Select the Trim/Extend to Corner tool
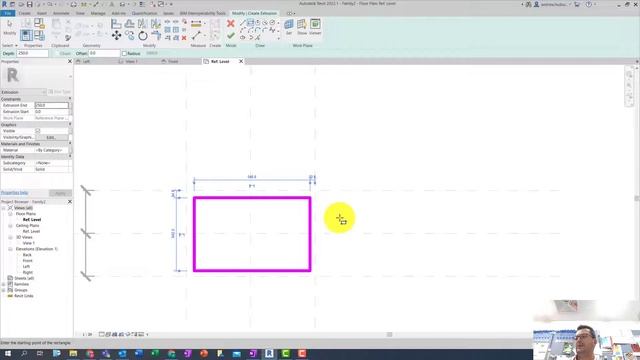This screenshot has height=360, width=640. (156, 36)
